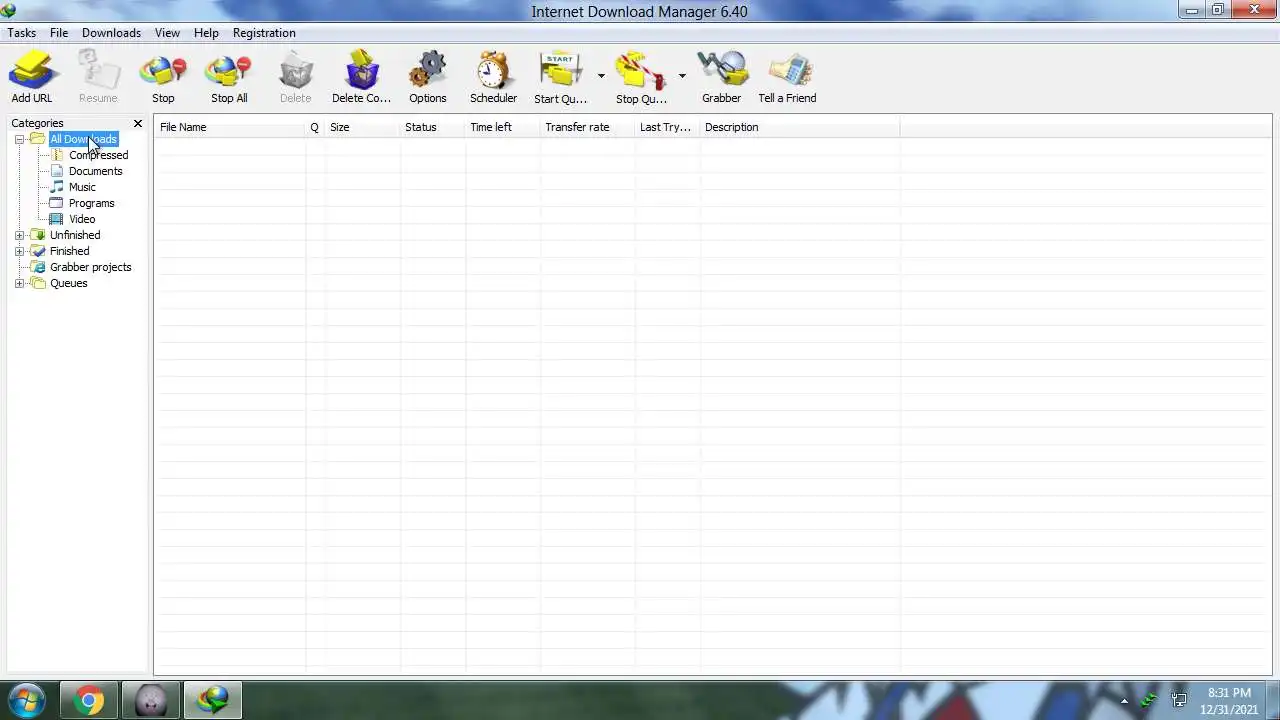
Task: Open the File menu
Action: [x=59, y=33]
